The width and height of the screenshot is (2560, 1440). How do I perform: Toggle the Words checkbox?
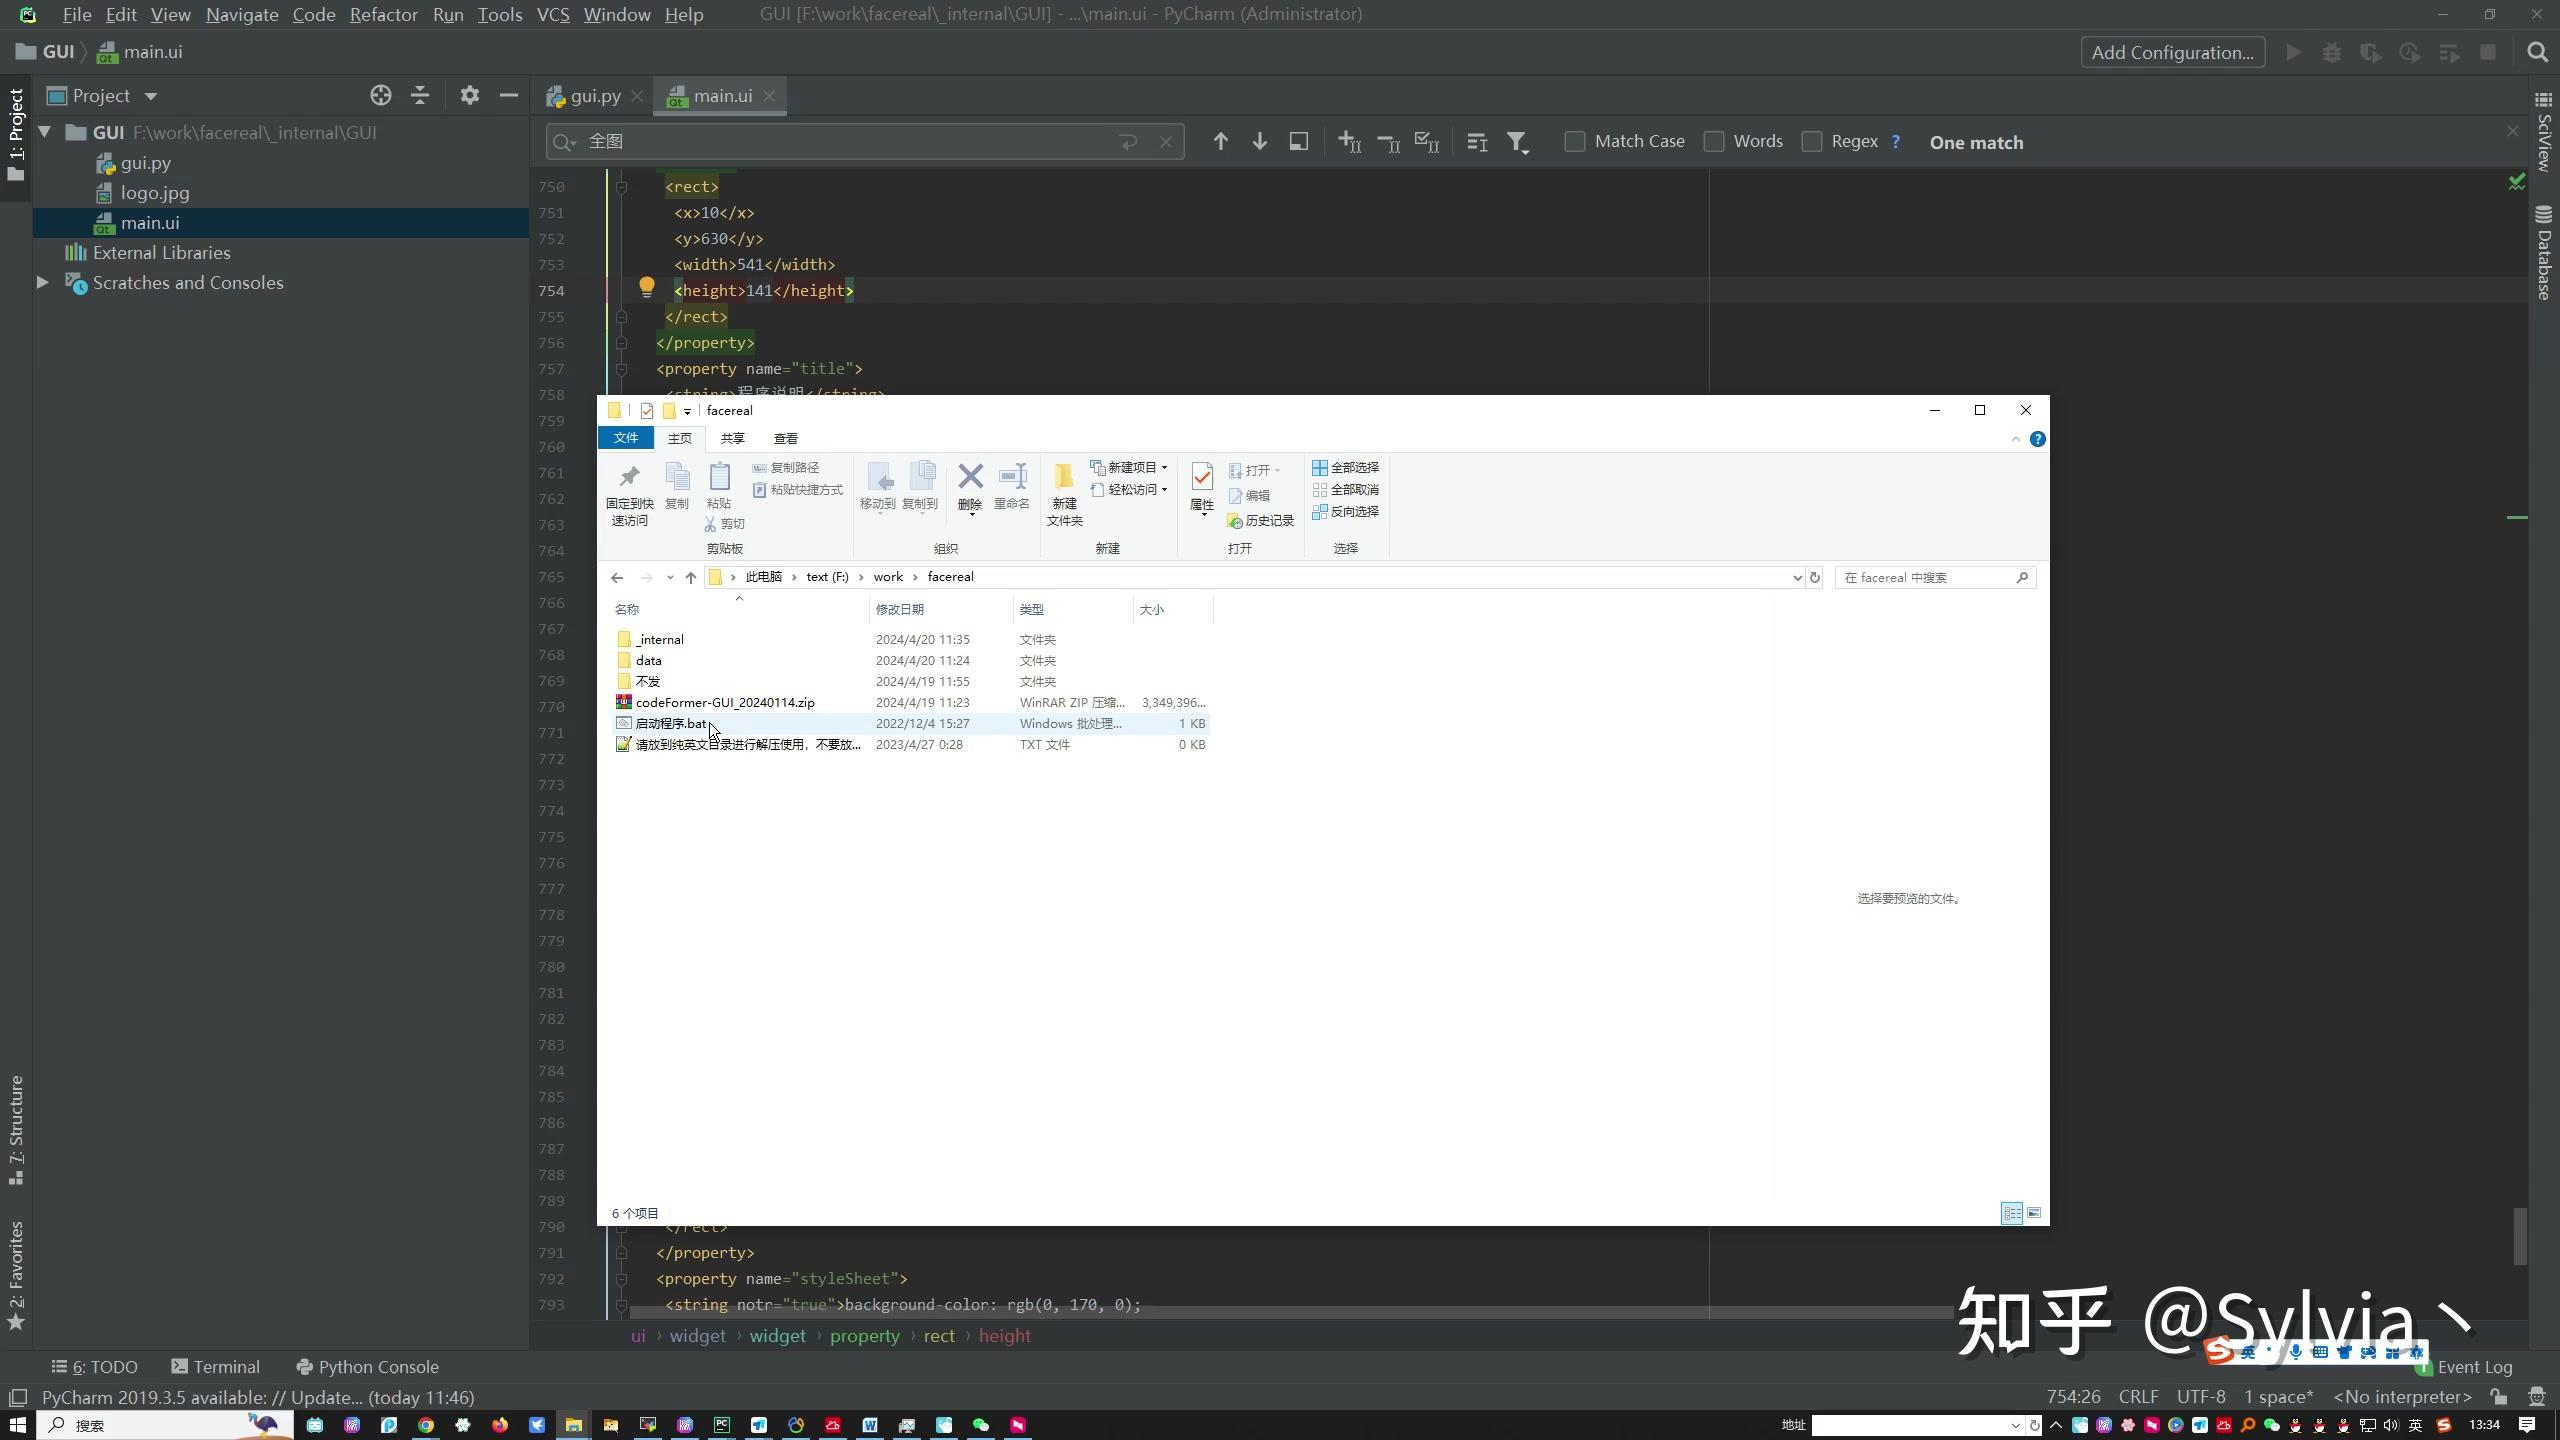coord(1714,142)
